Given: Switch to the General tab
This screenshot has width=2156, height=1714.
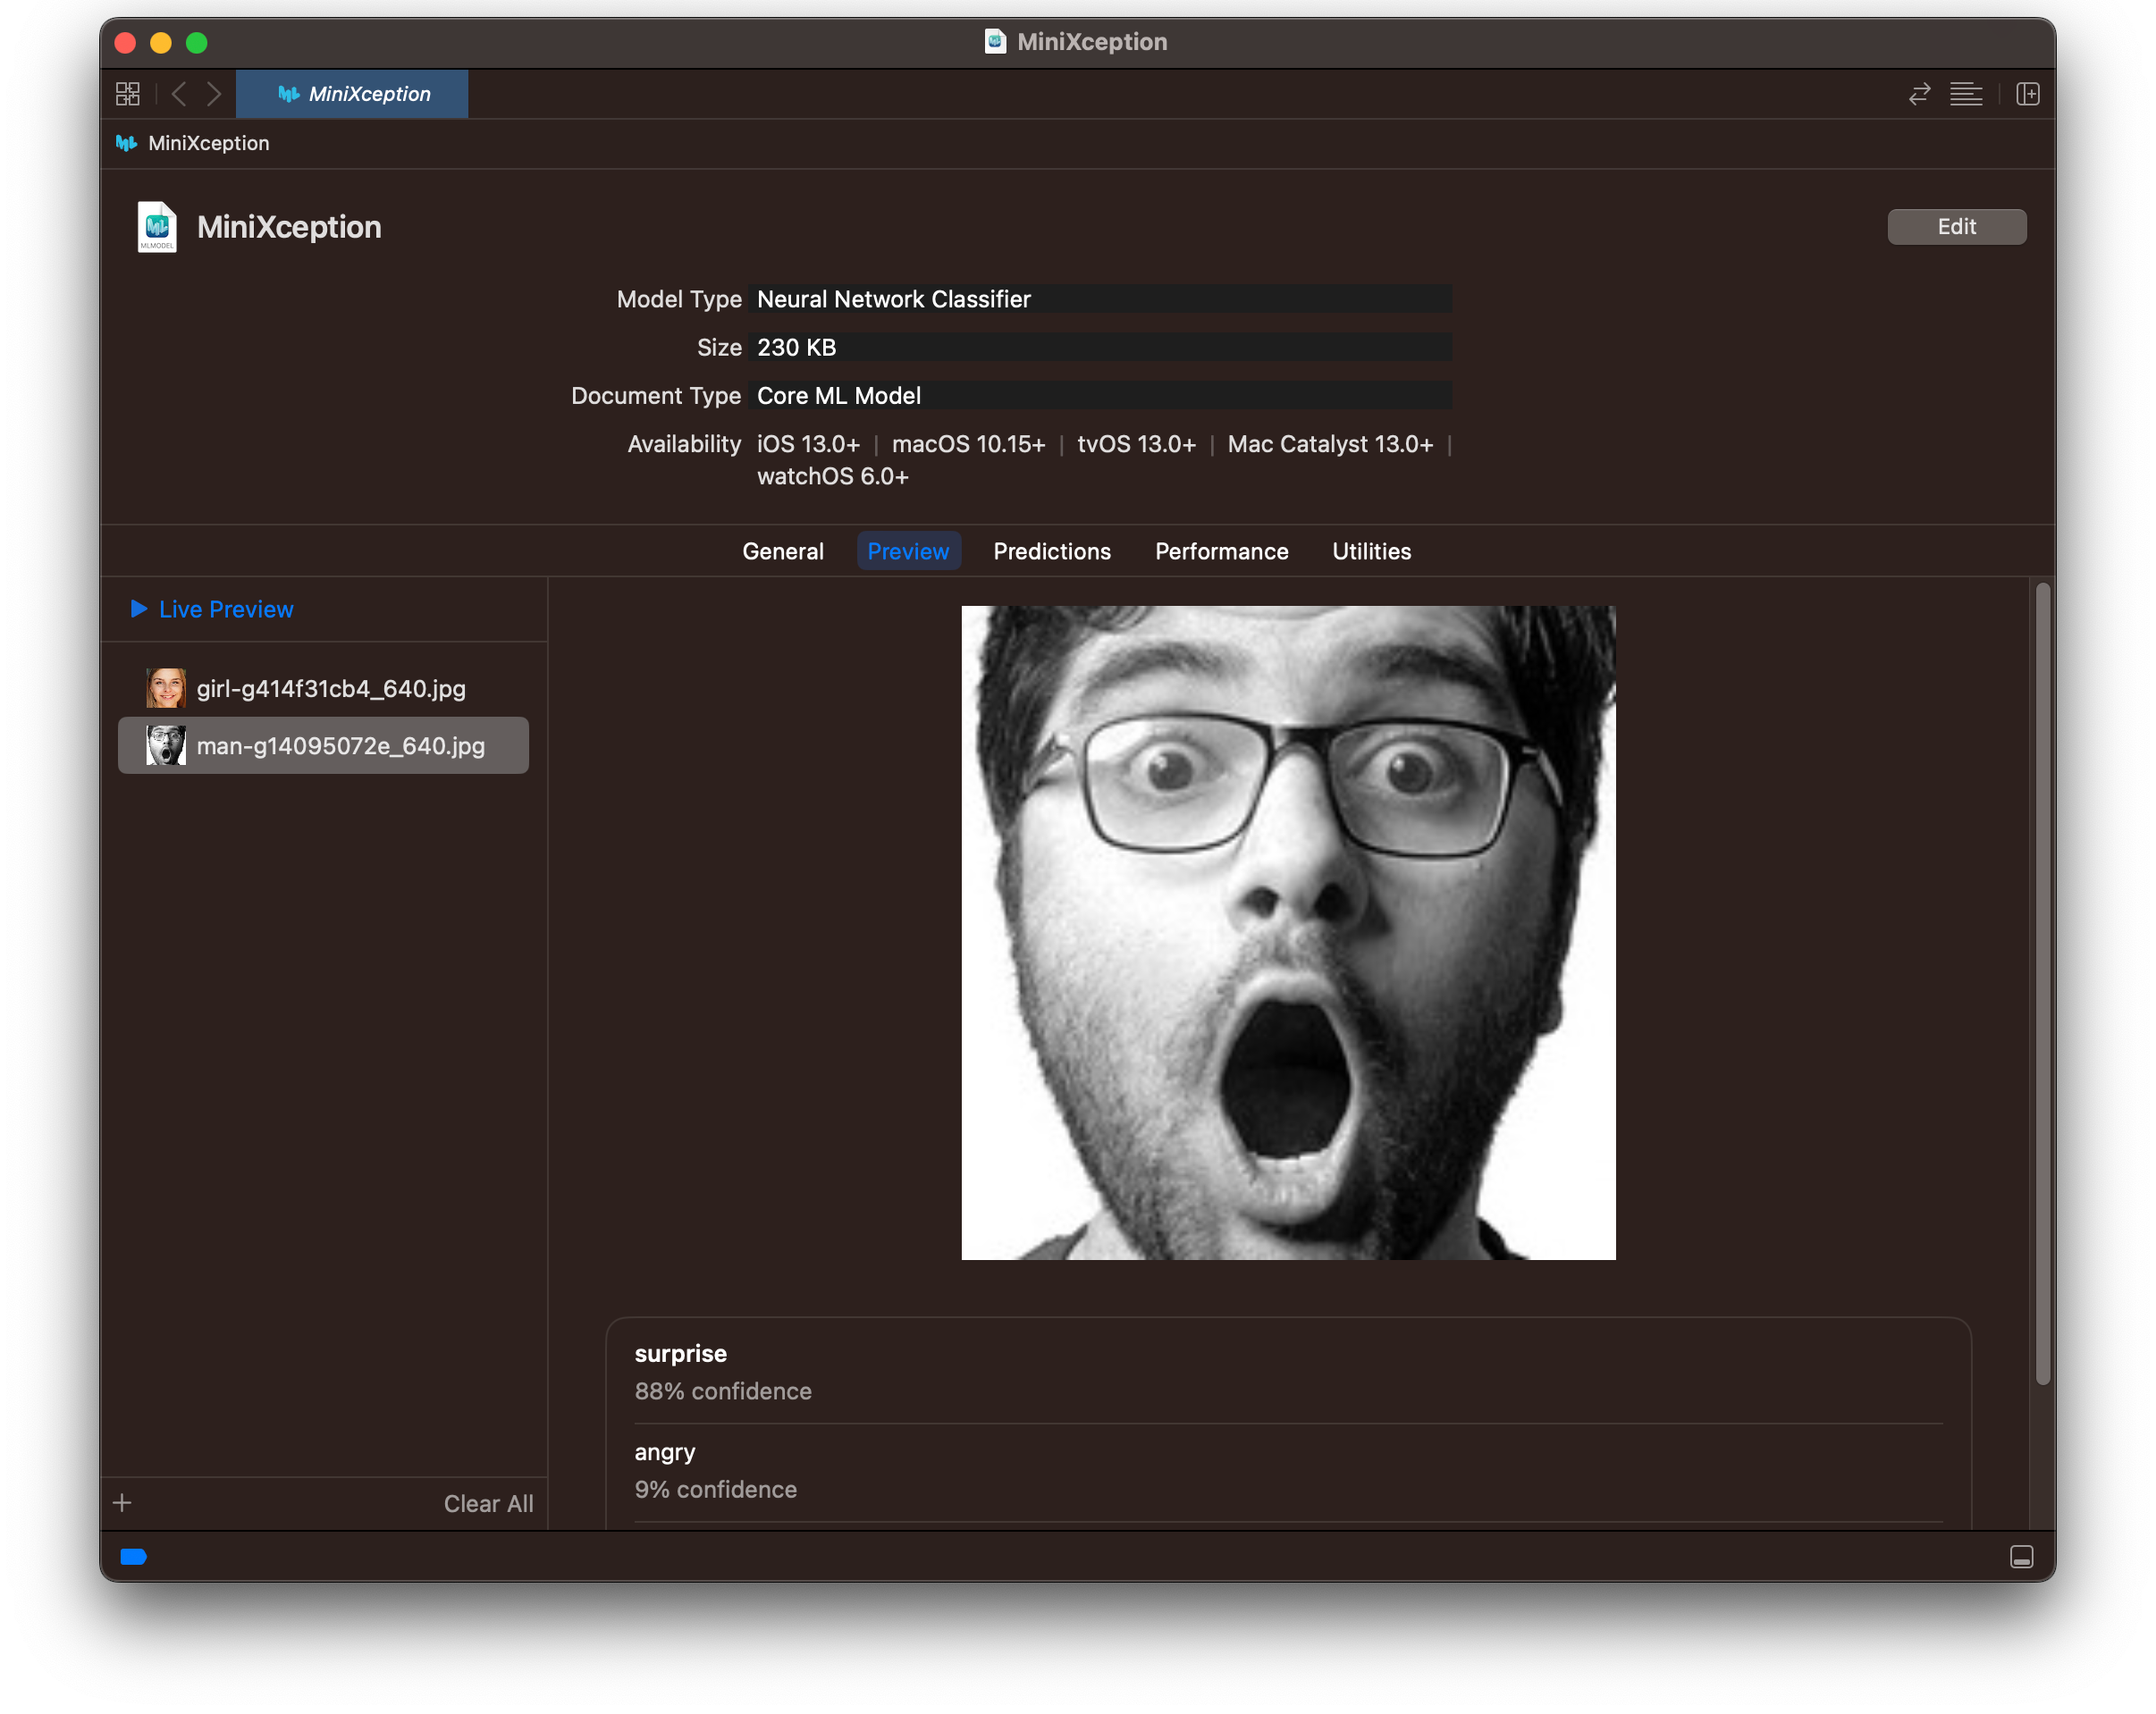Looking at the screenshot, I should point(782,551).
